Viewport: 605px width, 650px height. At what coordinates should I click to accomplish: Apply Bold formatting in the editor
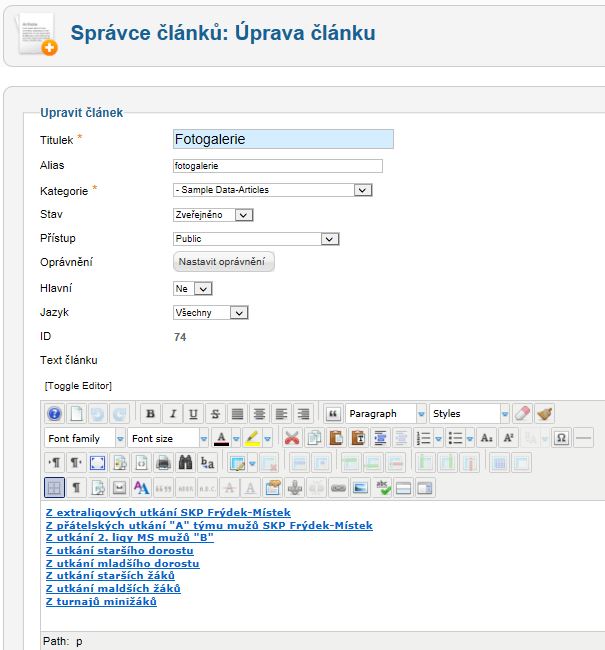(x=151, y=413)
